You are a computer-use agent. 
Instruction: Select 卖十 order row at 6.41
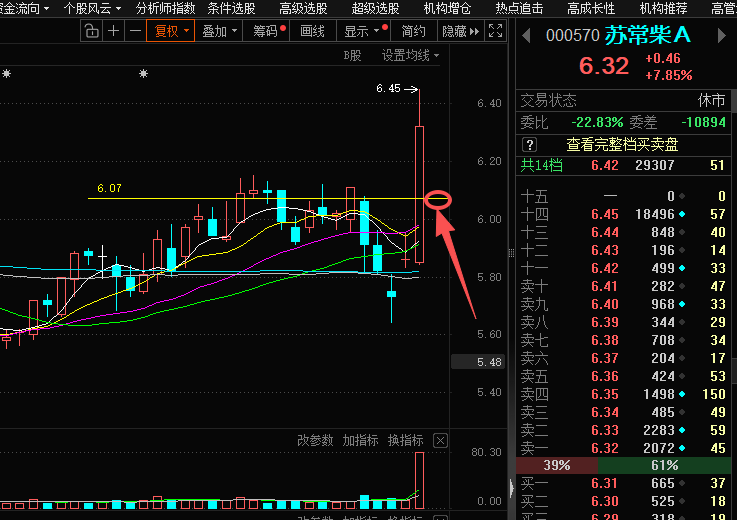click(x=623, y=286)
